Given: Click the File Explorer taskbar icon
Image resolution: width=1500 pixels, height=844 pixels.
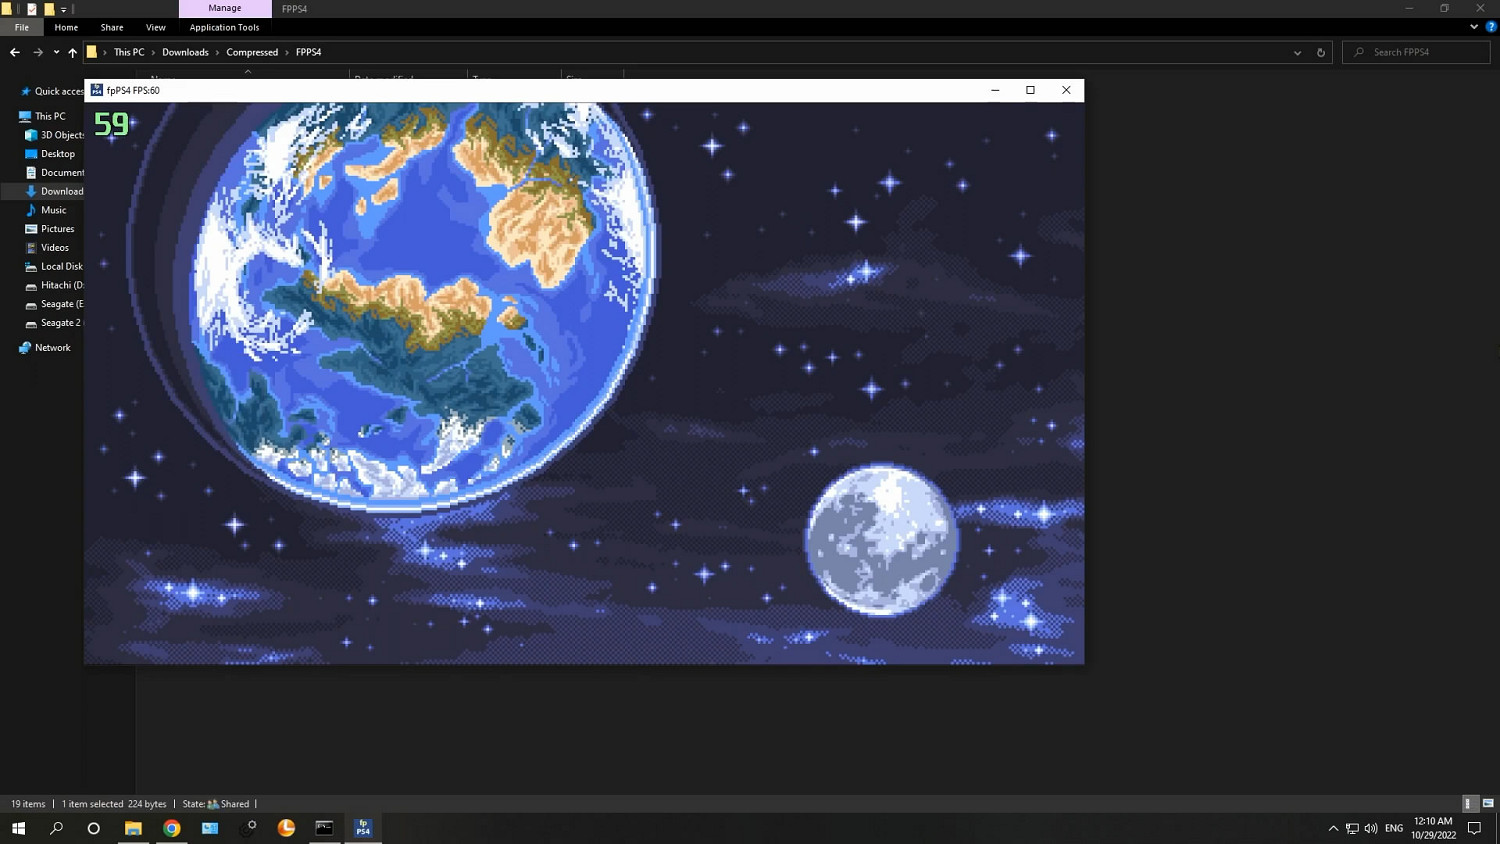Looking at the screenshot, I should click(x=133, y=828).
